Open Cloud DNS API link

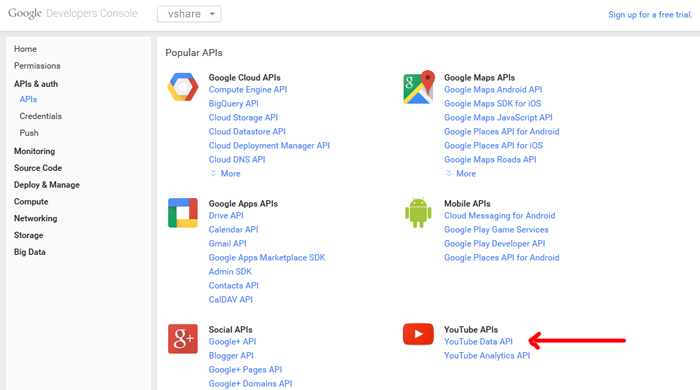pyautogui.click(x=237, y=160)
